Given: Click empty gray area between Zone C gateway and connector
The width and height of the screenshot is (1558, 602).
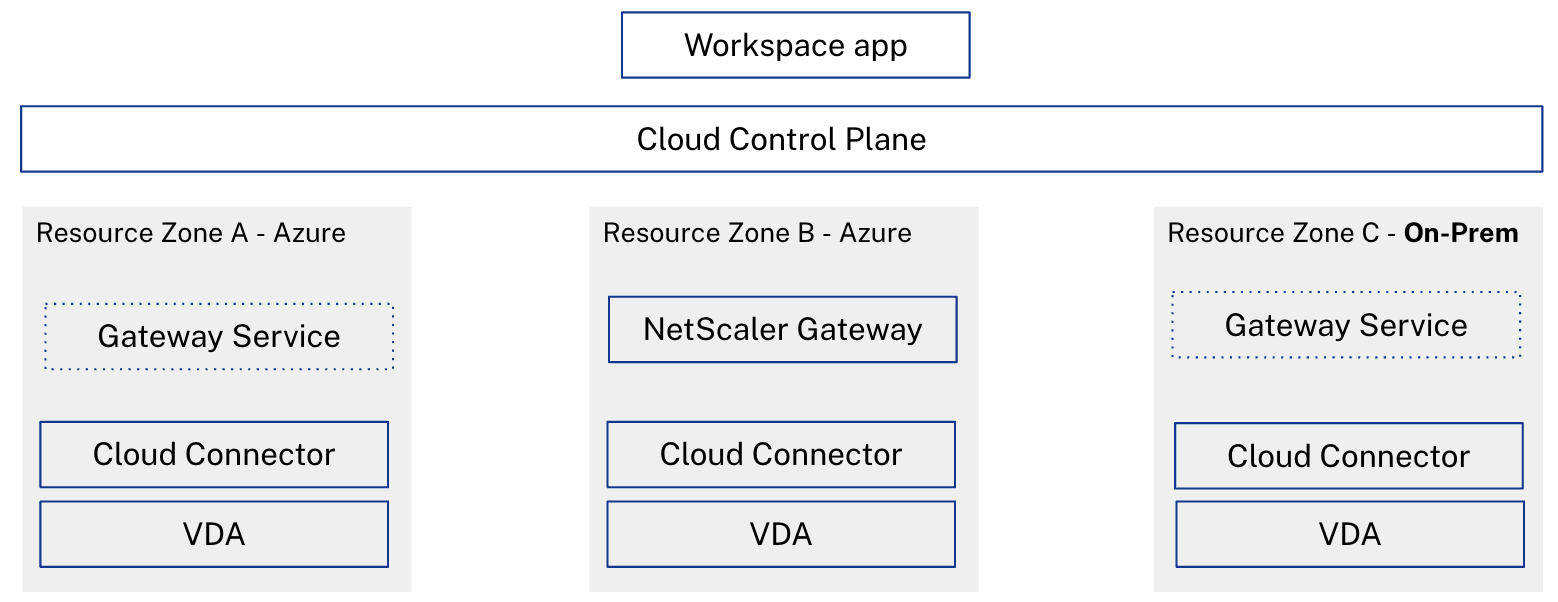Looking at the screenshot, I should (x=1348, y=390).
